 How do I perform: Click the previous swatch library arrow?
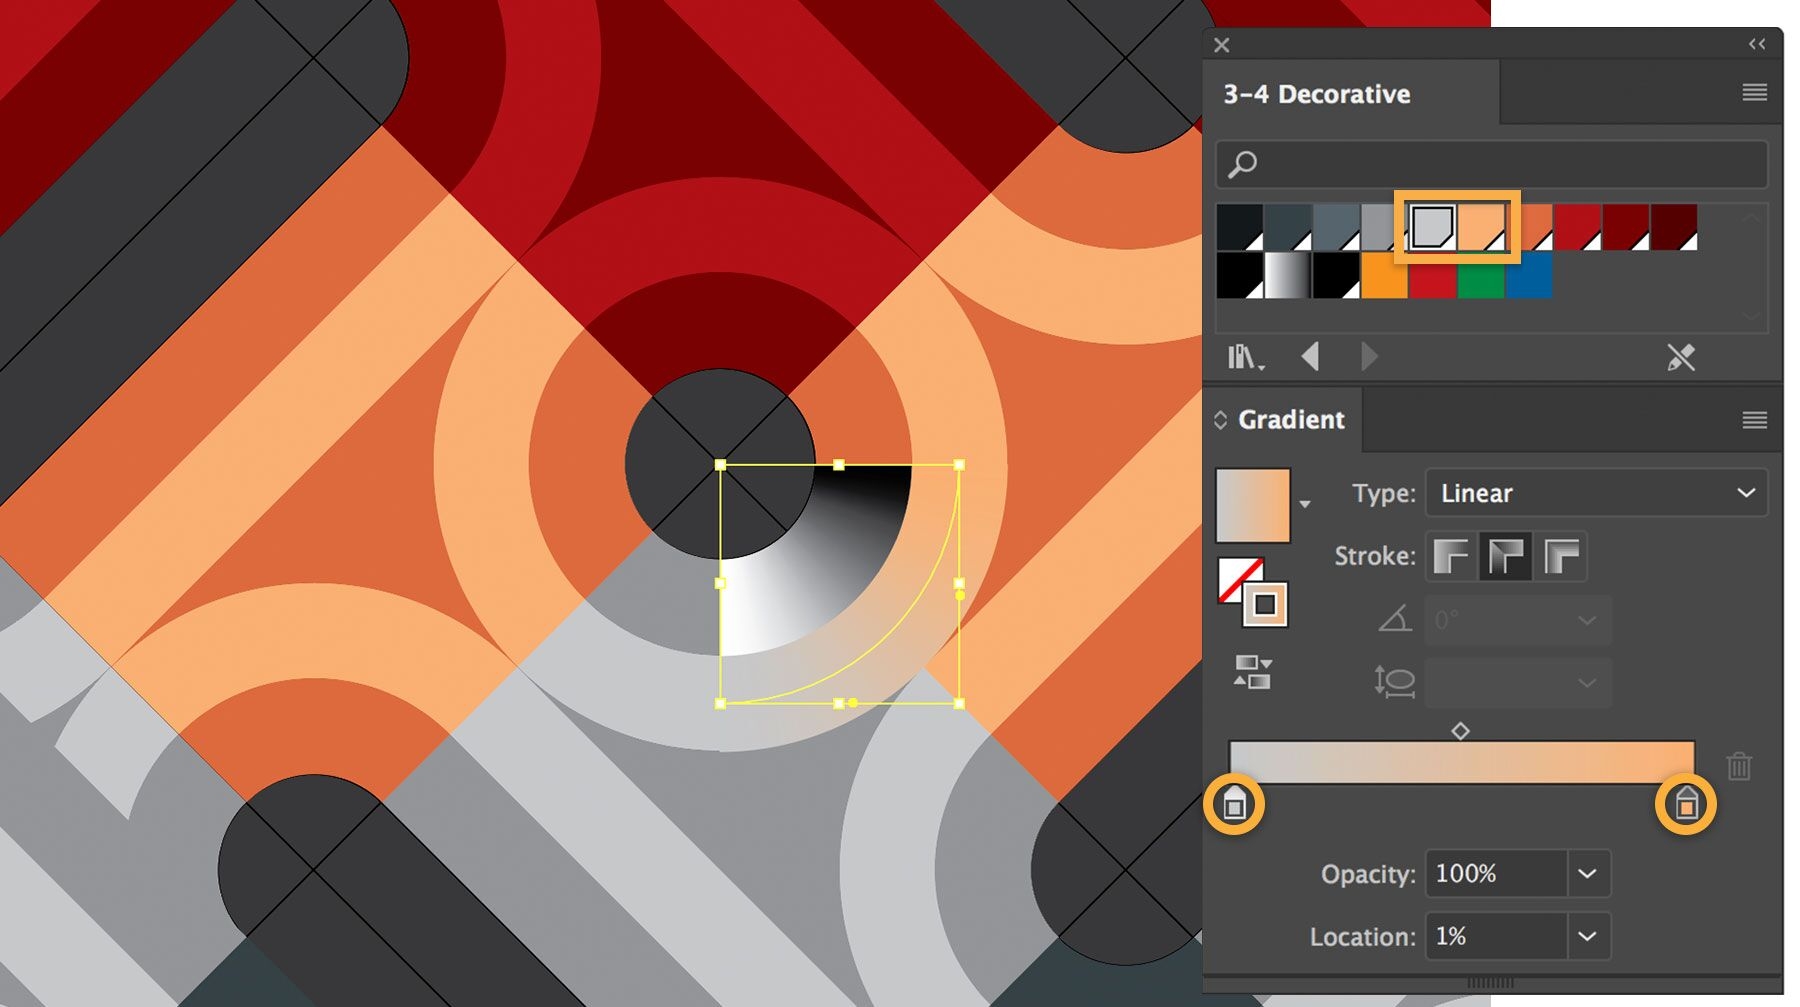pos(1311,357)
